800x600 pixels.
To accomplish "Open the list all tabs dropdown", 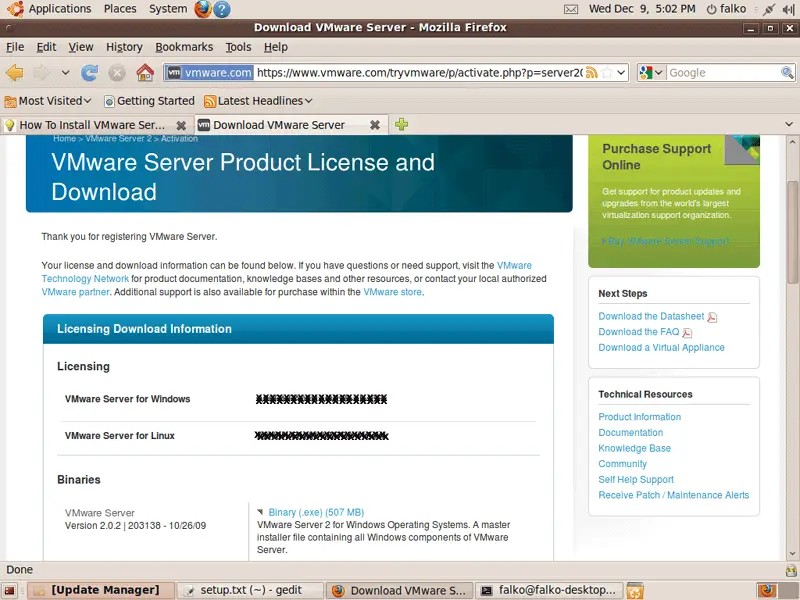I will click(789, 124).
